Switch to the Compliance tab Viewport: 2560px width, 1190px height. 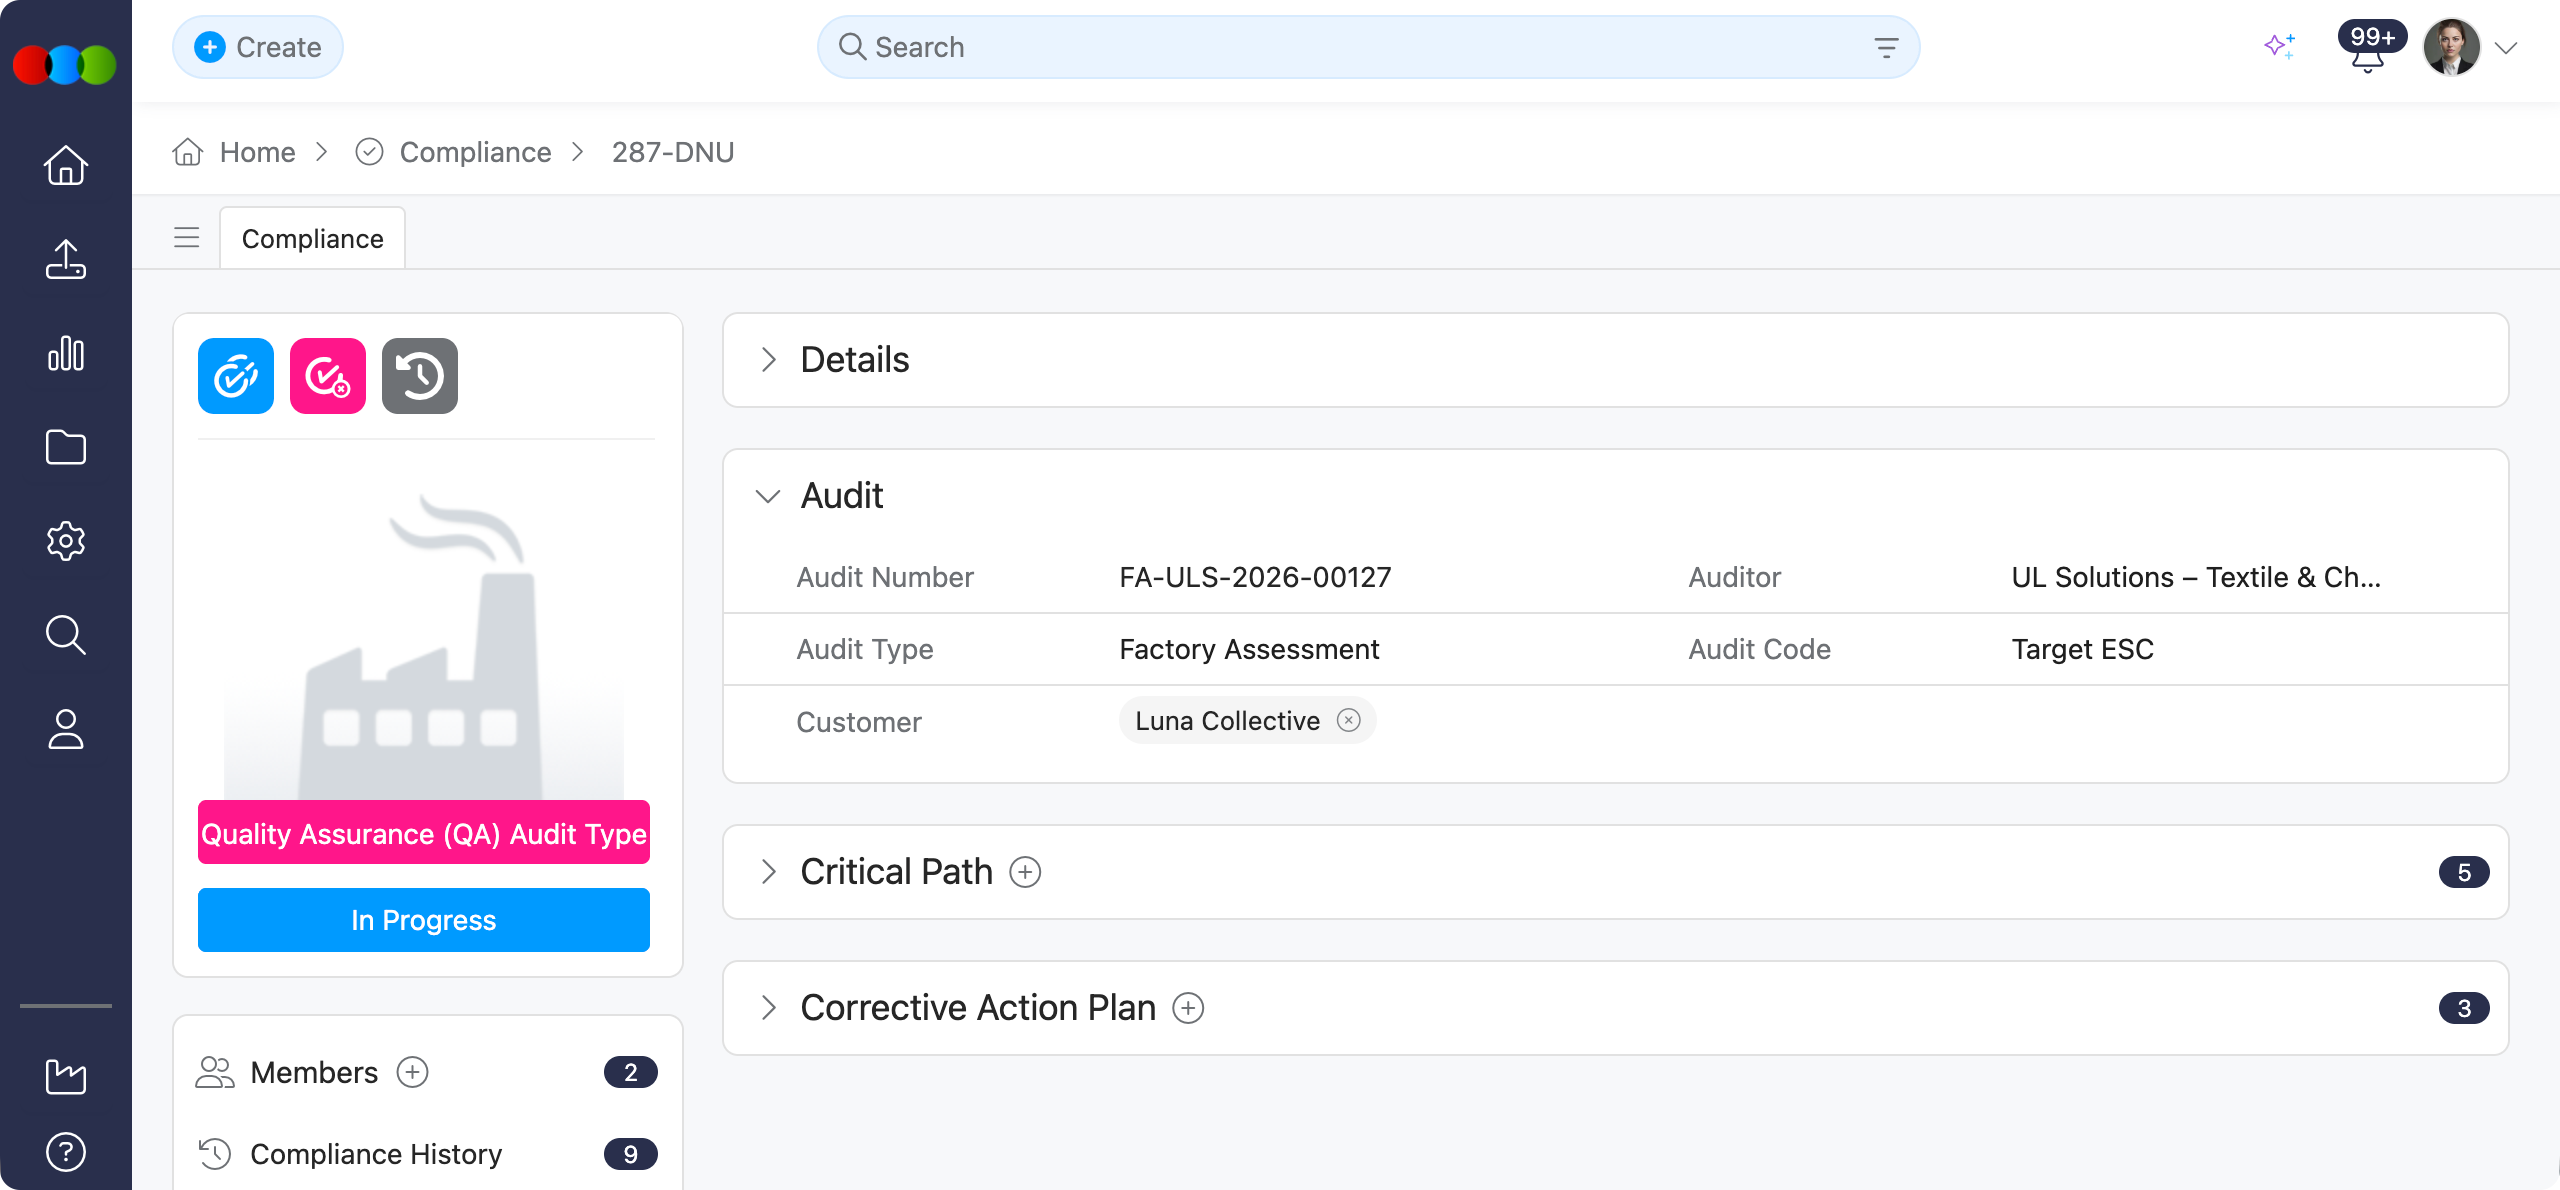tap(312, 238)
